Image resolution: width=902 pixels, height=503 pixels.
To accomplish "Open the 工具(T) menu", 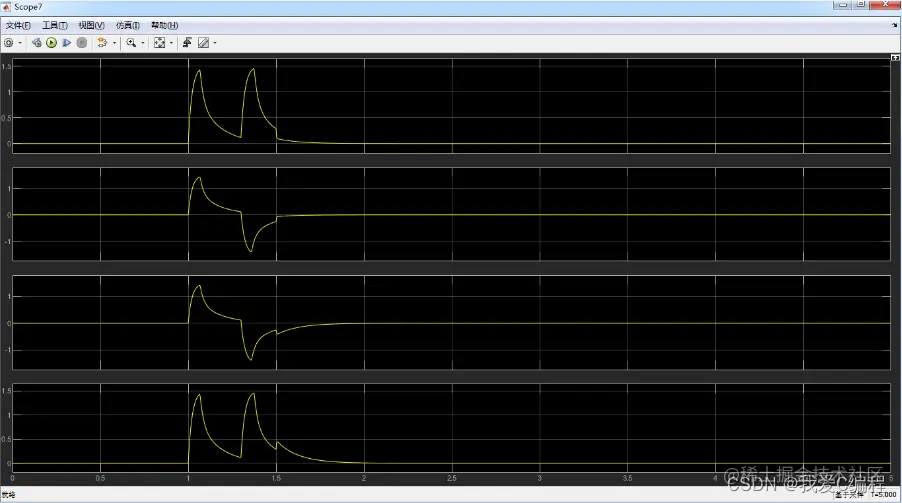I will coord(55,25).
